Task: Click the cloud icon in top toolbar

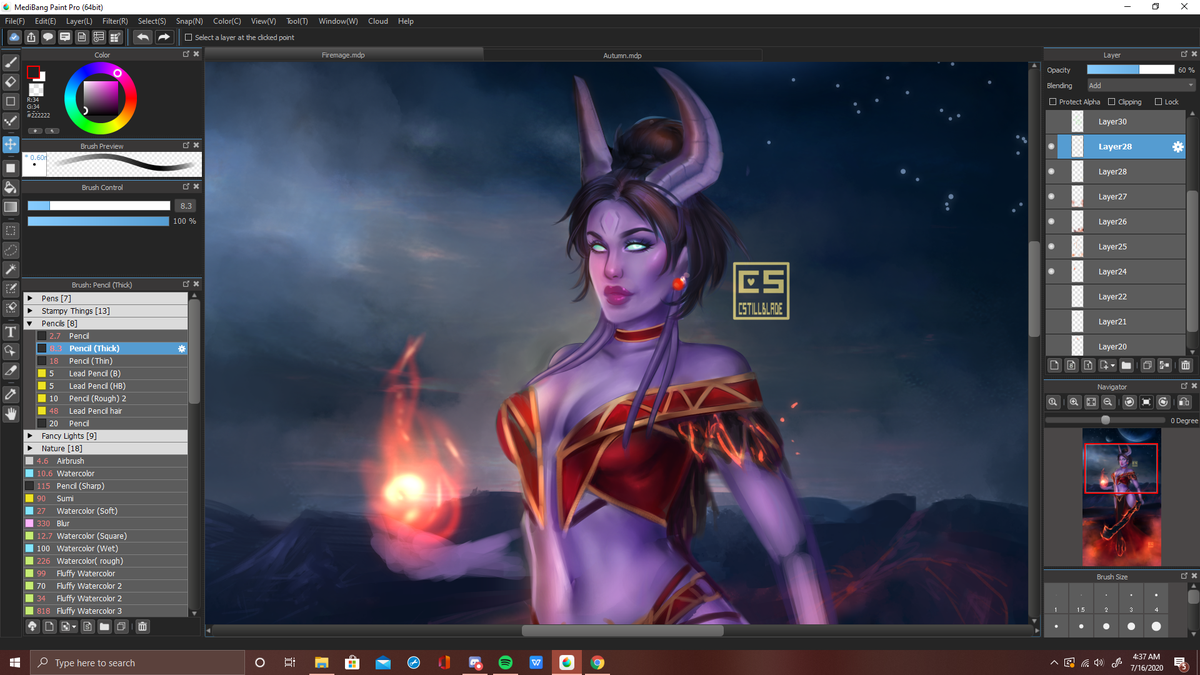Action: (14, 37)
